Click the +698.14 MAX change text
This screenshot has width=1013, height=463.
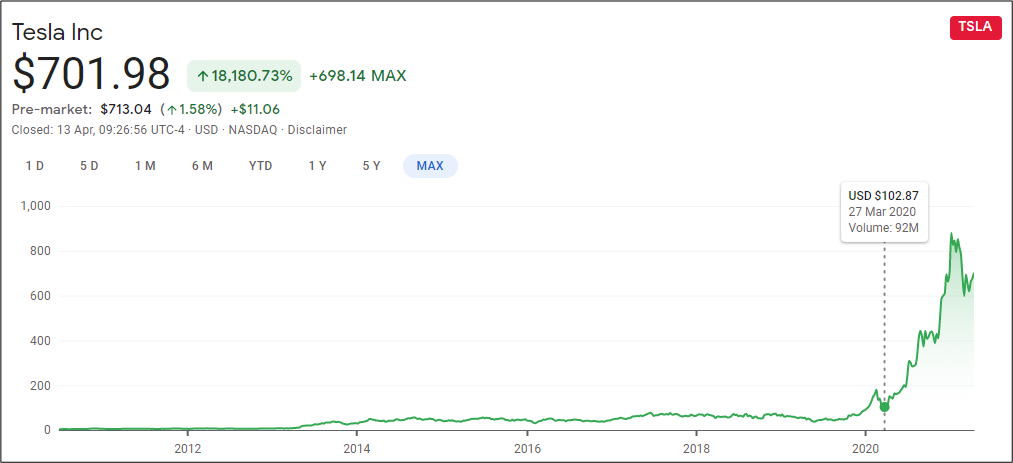coord(358,76)
